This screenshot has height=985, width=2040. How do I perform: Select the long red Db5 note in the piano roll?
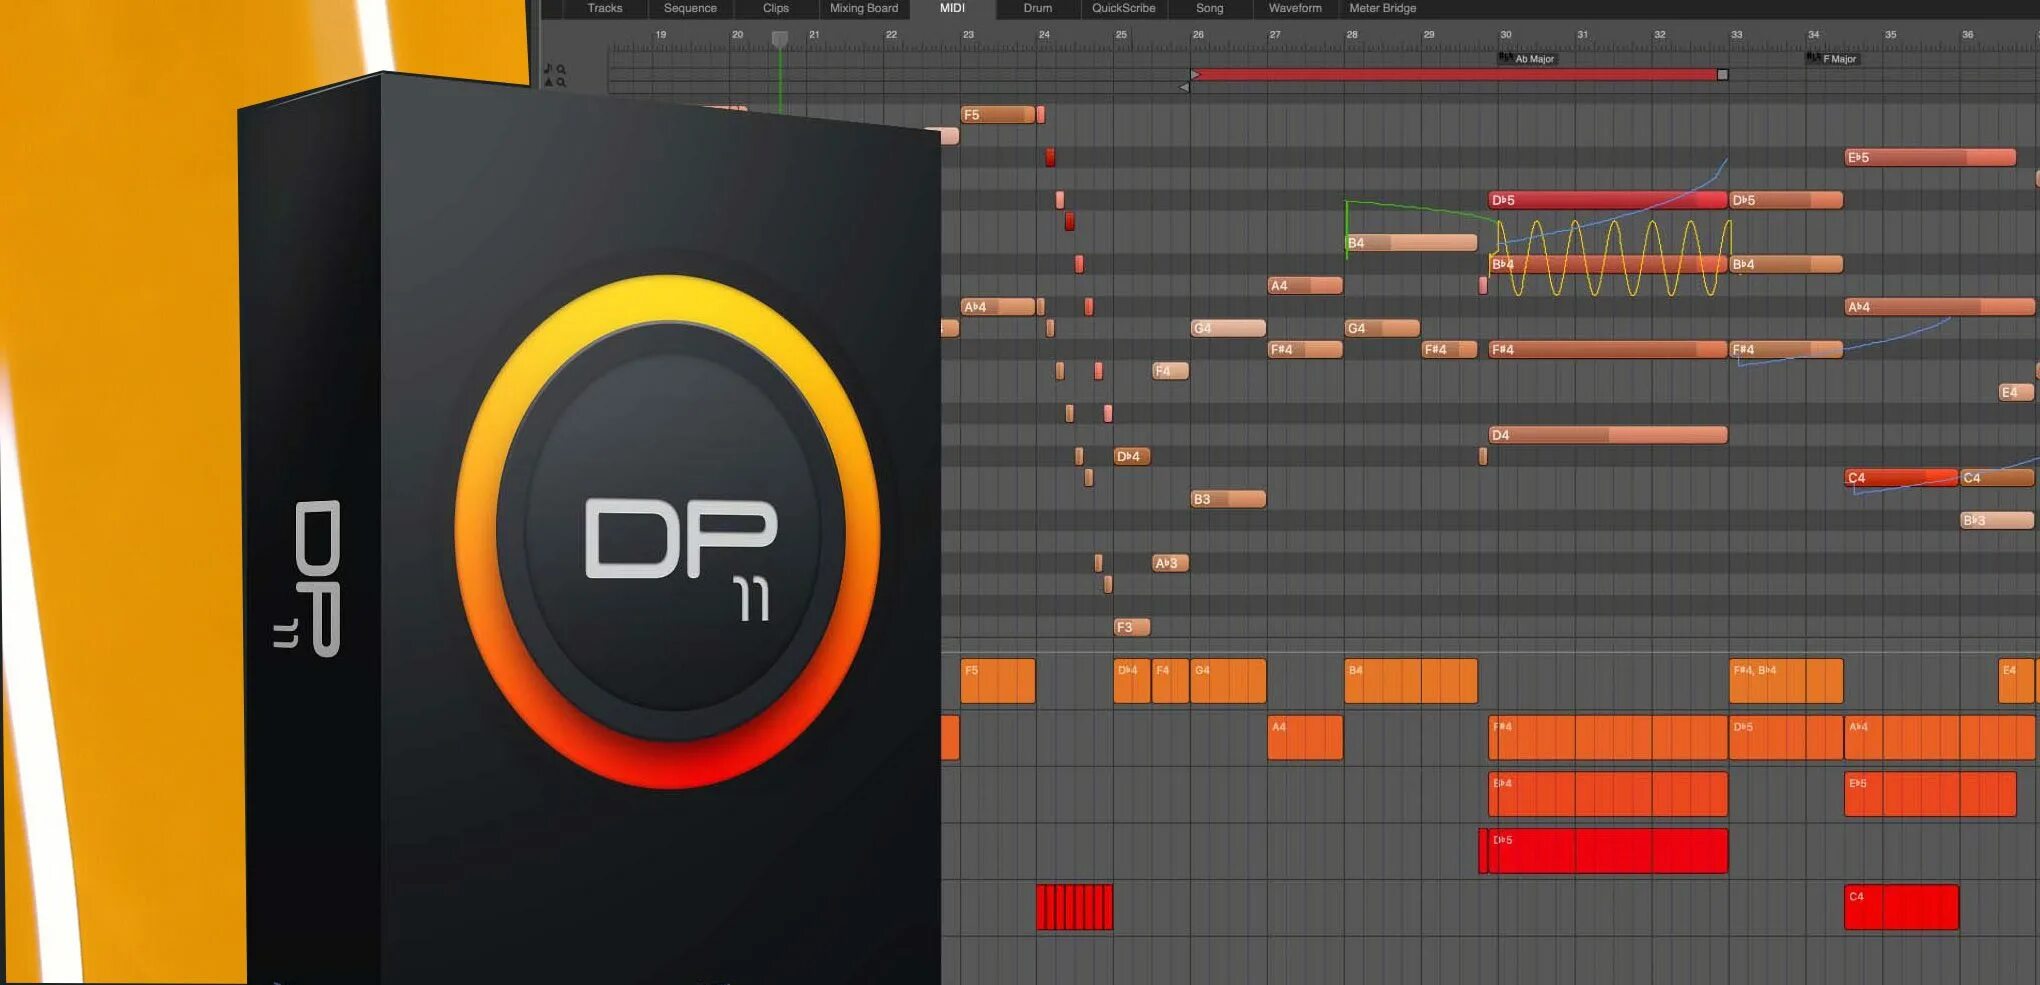coord(1608,200)
